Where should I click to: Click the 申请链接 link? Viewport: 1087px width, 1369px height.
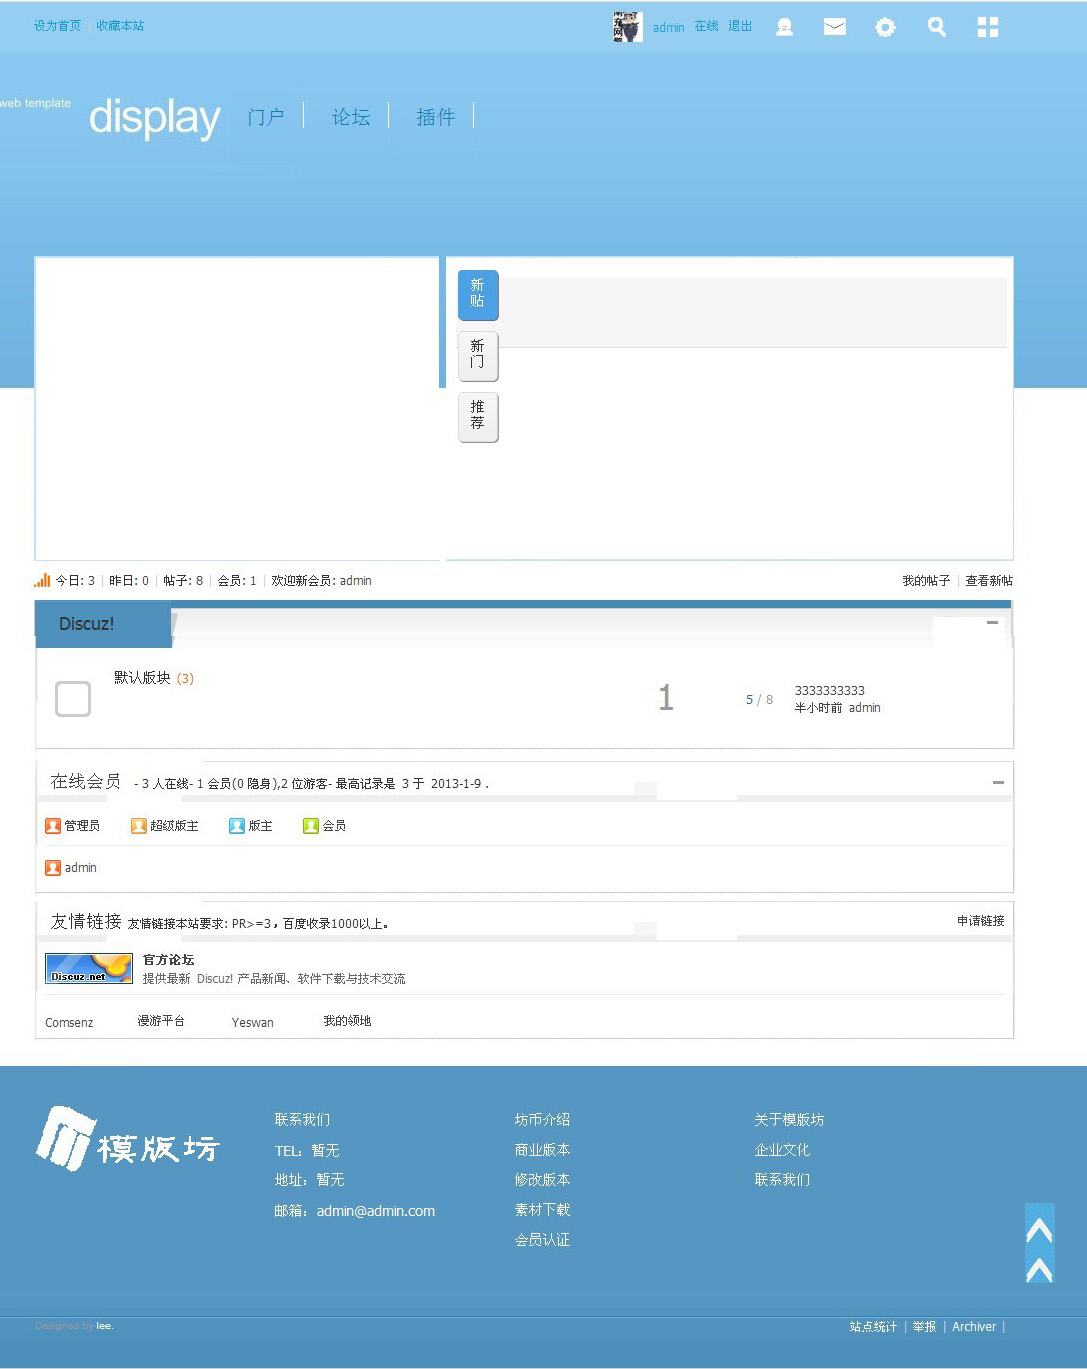(981, 921)
